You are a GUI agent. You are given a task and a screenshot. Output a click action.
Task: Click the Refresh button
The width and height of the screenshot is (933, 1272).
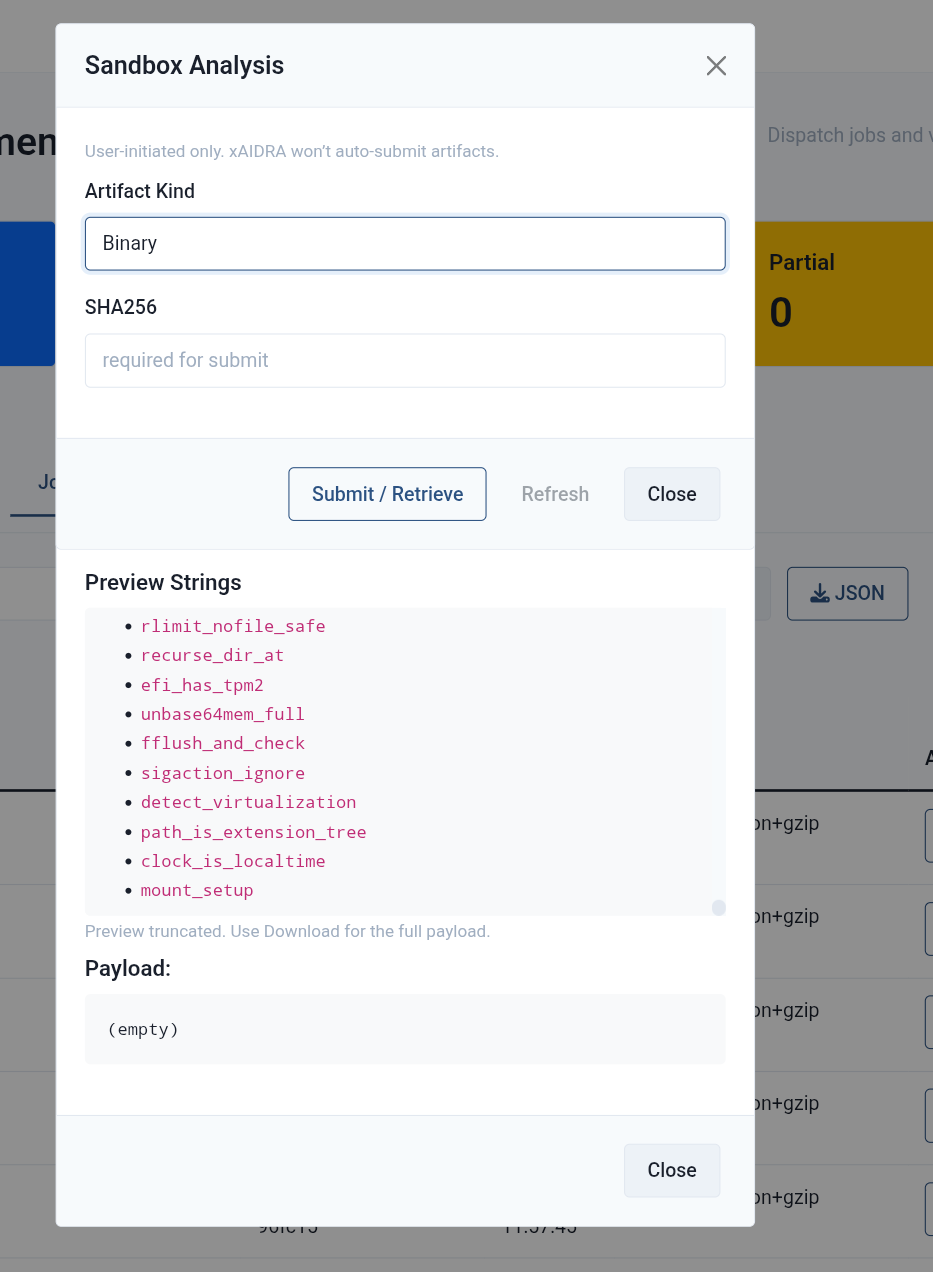[555, 494]
